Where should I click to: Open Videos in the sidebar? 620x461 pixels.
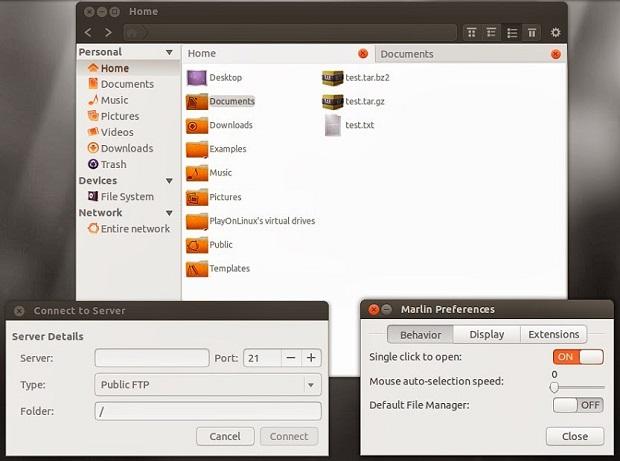tap(111, 132)
